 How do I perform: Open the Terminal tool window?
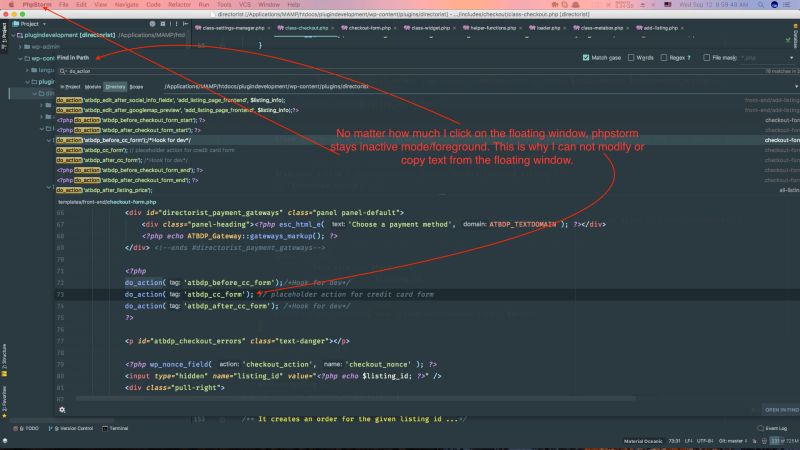[115, 429]
